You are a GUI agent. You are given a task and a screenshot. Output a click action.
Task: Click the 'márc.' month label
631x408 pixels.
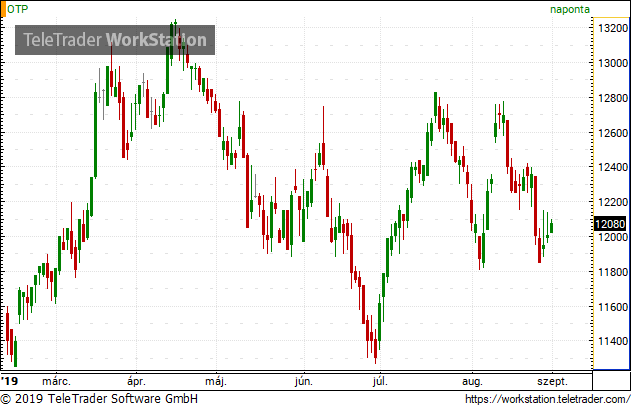56,381
